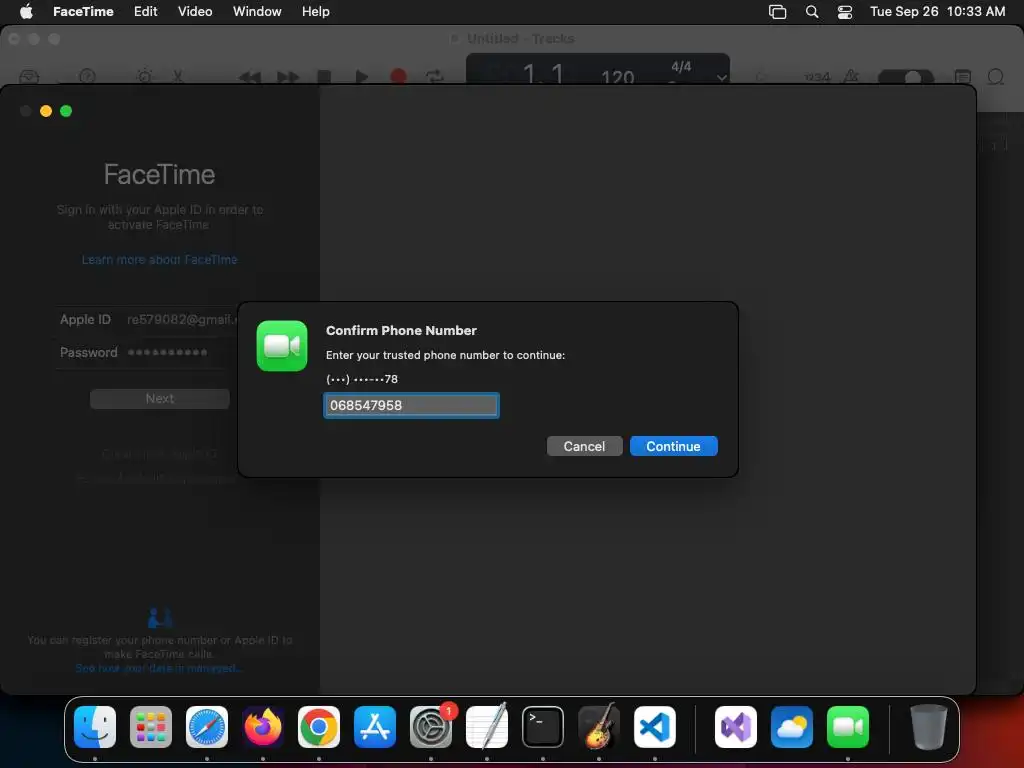This screenshot has width=1024, height=768.
Task: Launch Firefox from the Dock
Action: (263, 727)
